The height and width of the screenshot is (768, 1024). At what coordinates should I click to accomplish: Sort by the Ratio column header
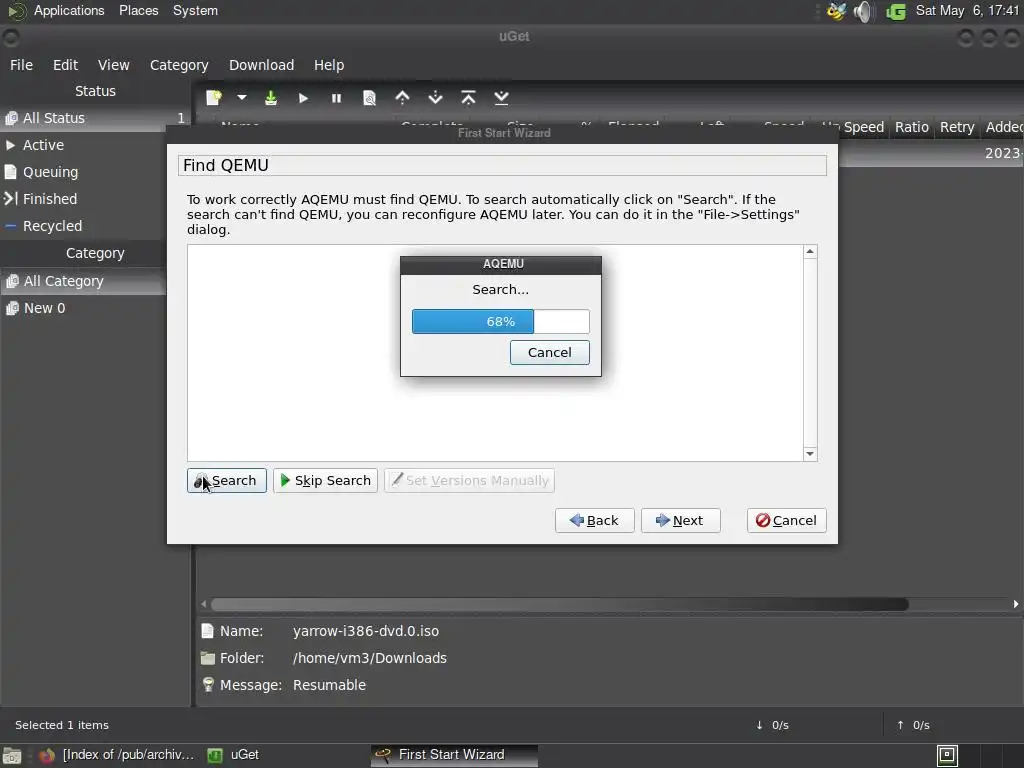coord(912,127)
